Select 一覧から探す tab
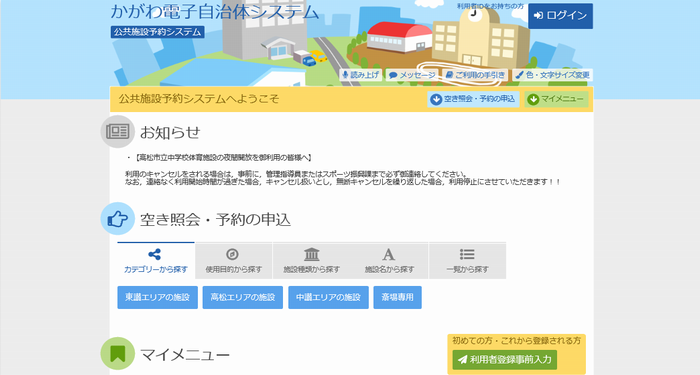The height and width of the screenshot is (375, 700). [467, 261]
